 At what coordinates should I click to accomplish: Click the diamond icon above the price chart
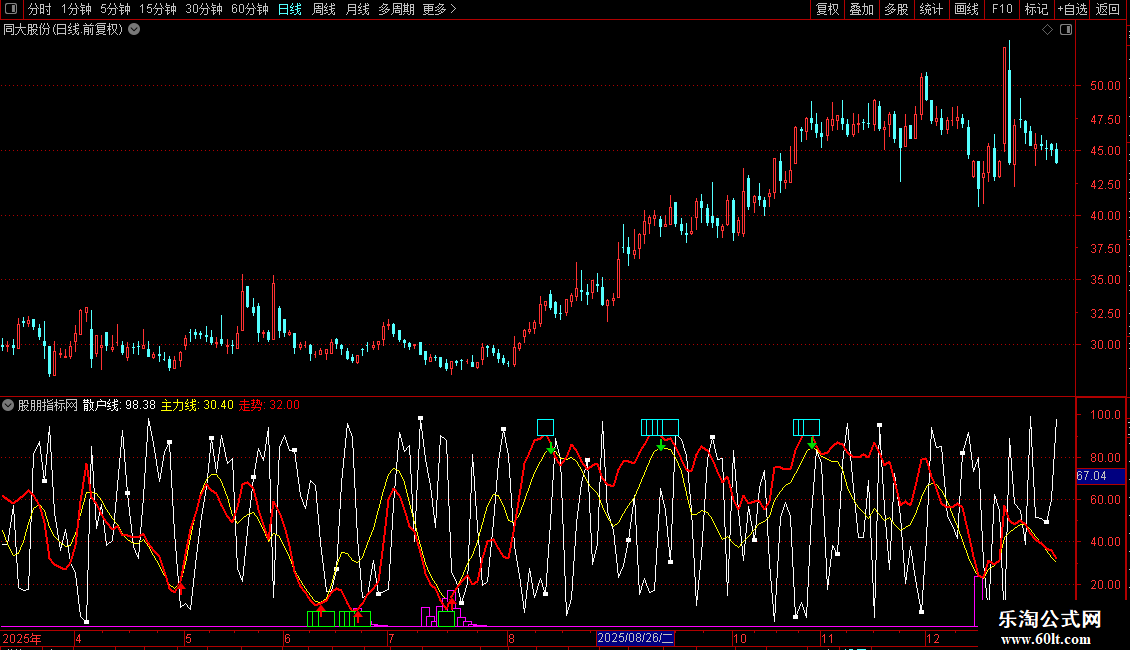click(x=1047, y=30)
